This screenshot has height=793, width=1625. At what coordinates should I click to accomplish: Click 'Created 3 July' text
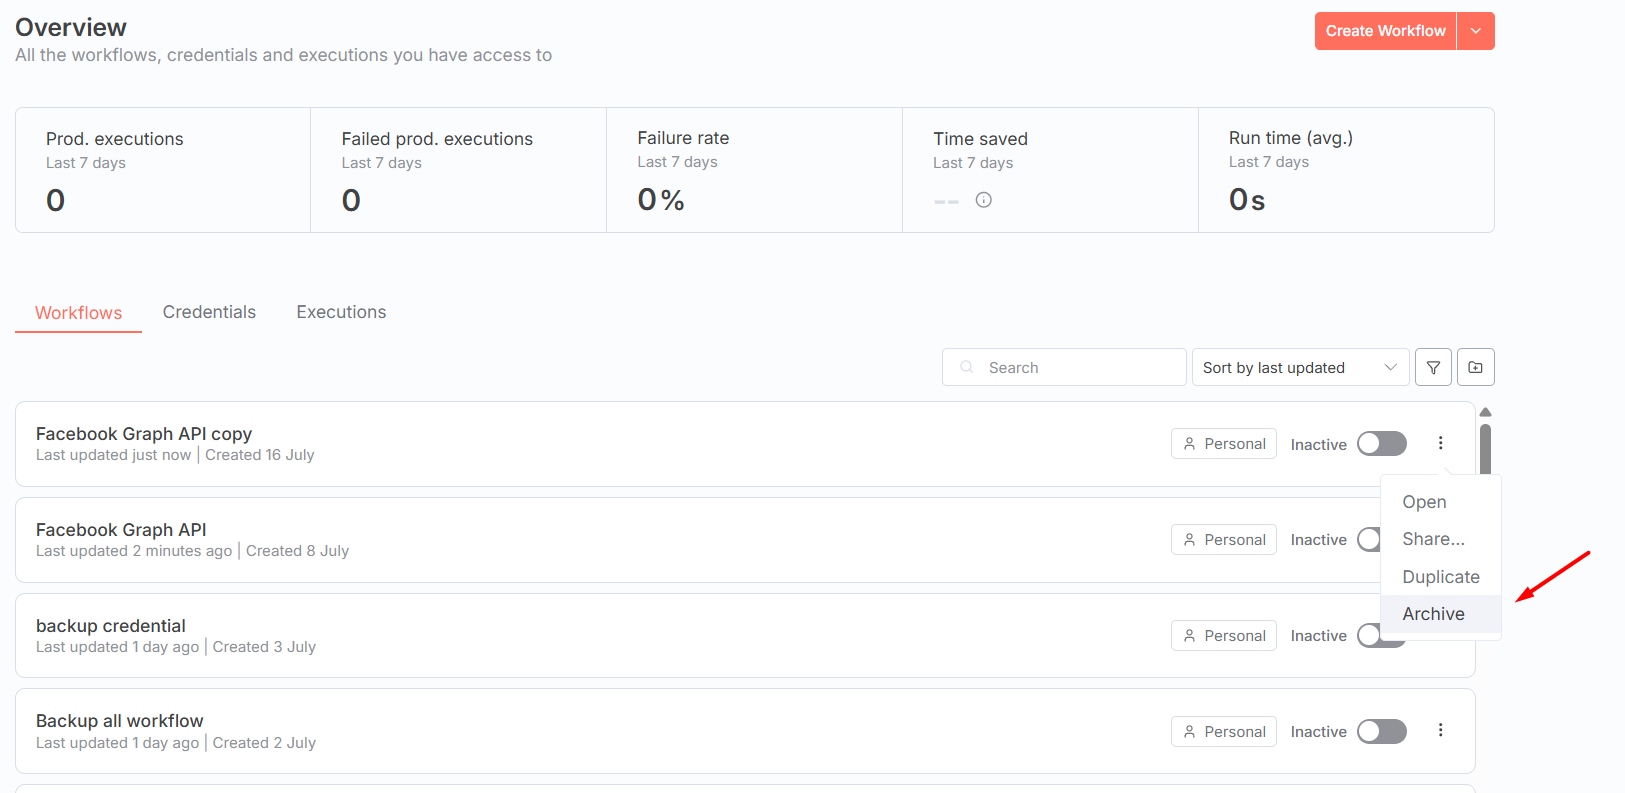(264, 647)
